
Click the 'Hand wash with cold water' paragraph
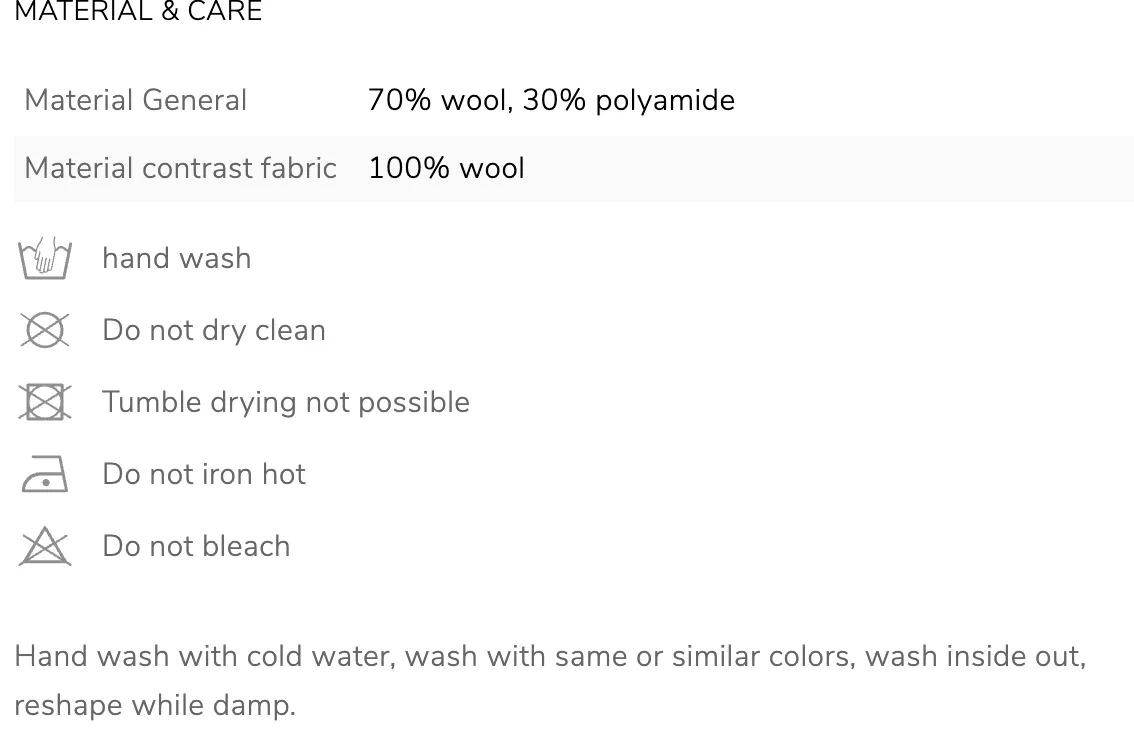click(550, 681)
